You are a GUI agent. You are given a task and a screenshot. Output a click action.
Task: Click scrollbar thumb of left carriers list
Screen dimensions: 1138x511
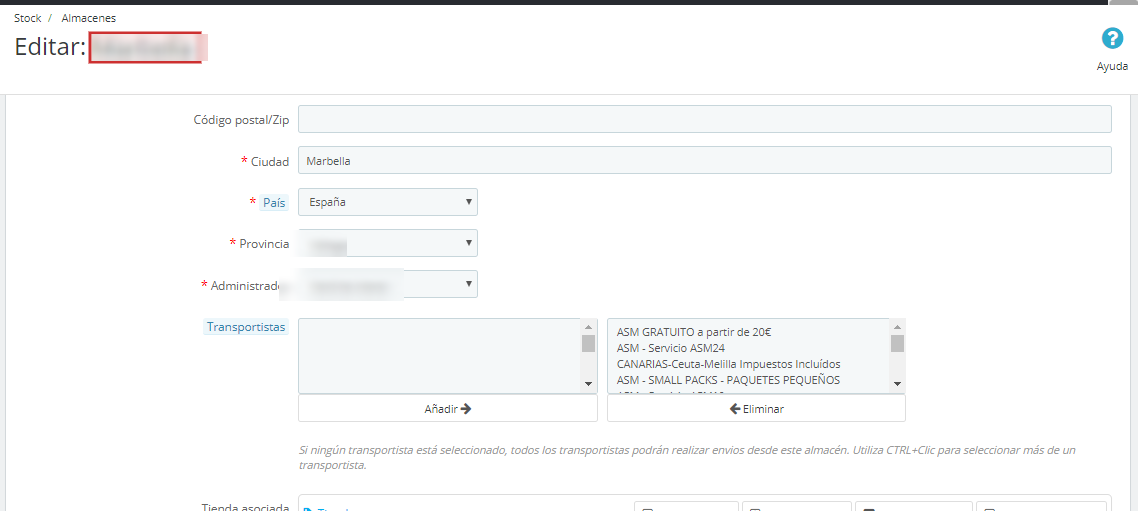pyautogui.click(x=589, y=343)
